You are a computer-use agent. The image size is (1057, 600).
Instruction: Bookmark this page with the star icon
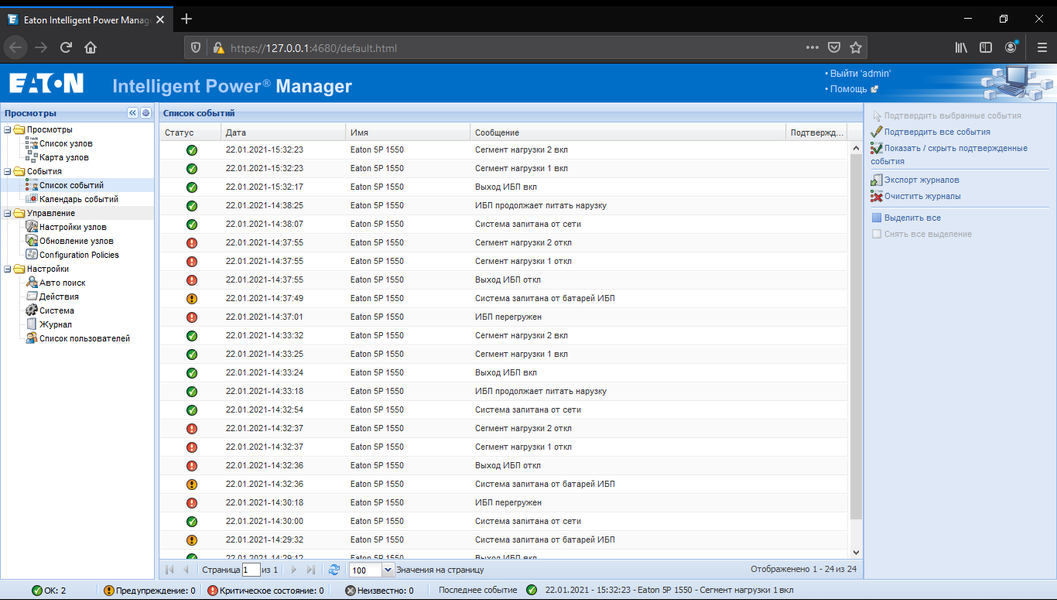pyautogui.click(x=855, y=48)
